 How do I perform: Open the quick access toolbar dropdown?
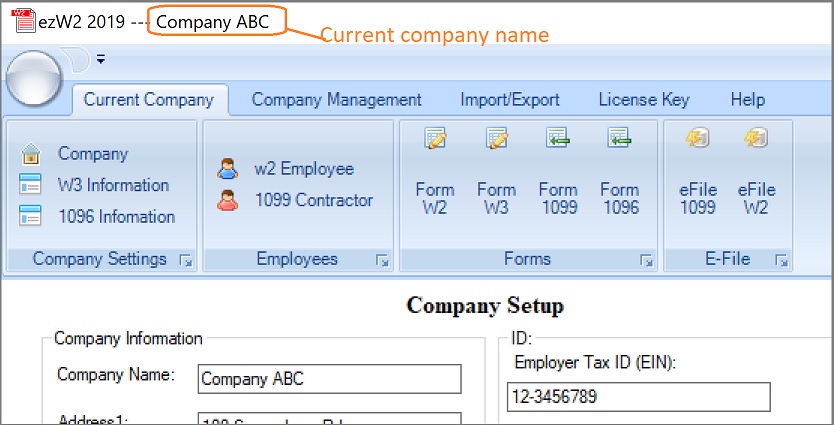101,59
